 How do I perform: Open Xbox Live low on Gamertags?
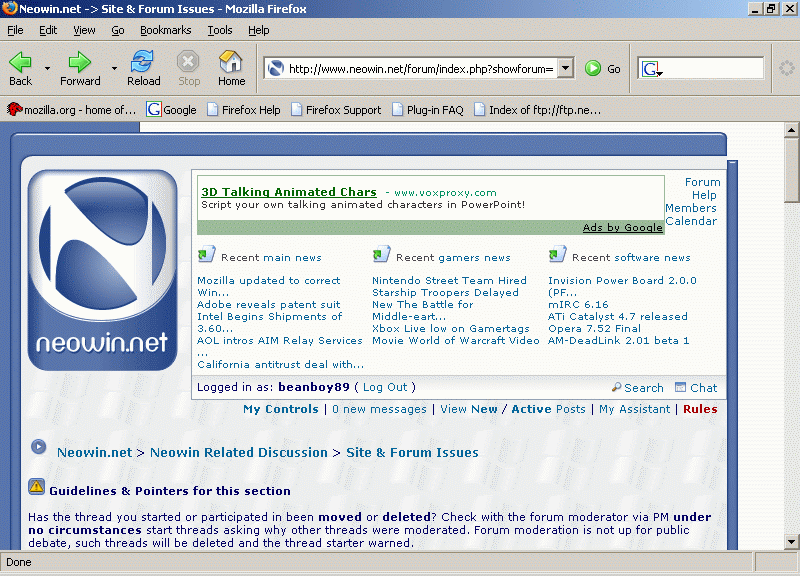(451, 329)
